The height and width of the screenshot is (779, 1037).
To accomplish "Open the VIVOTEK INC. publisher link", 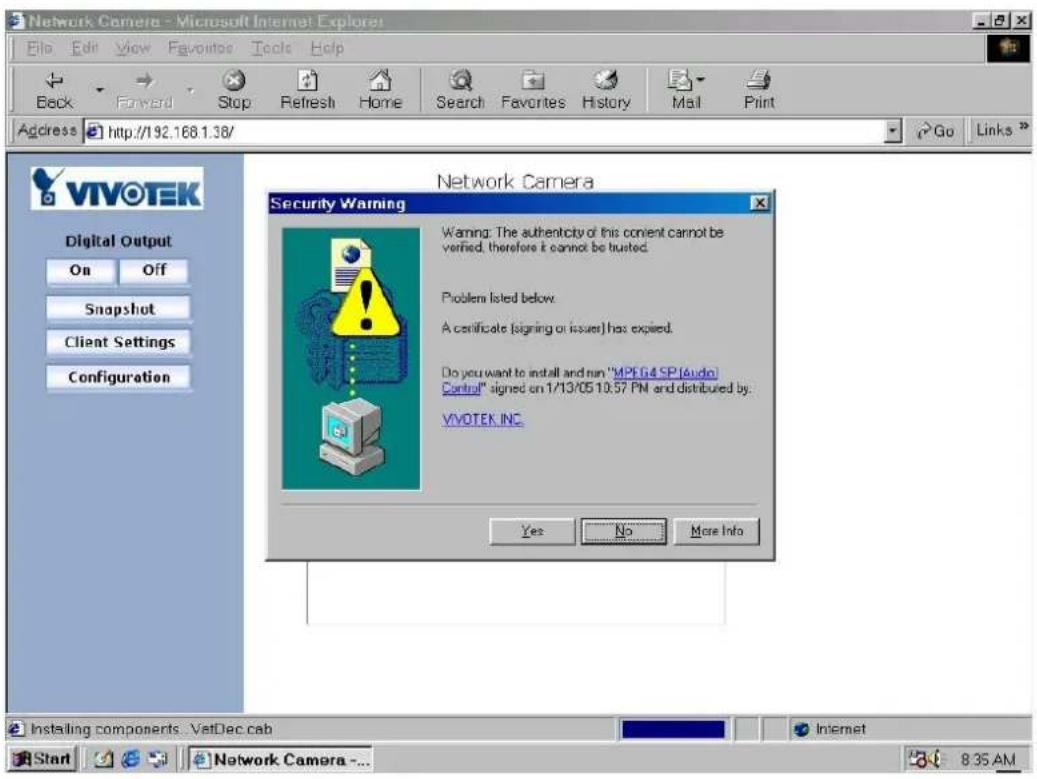I will click(482, 419).
